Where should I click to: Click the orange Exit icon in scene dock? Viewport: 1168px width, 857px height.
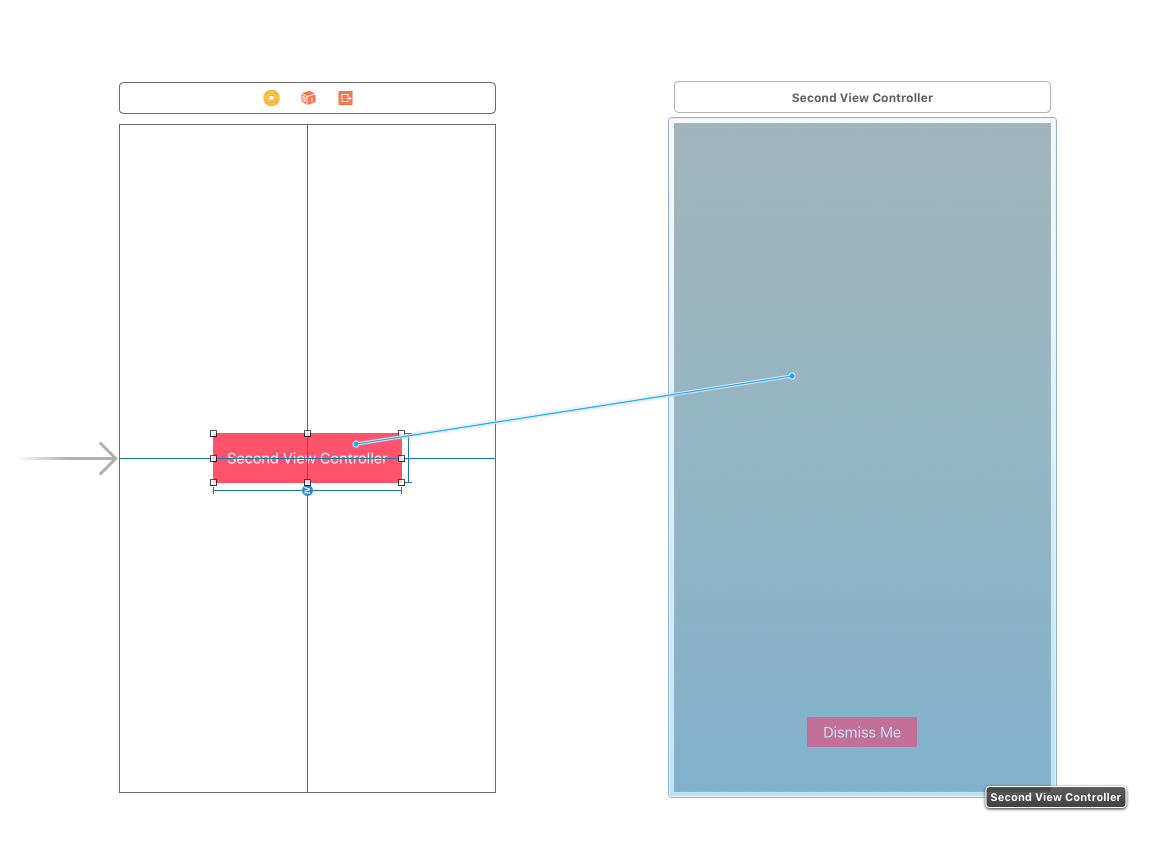coord(345,98)
